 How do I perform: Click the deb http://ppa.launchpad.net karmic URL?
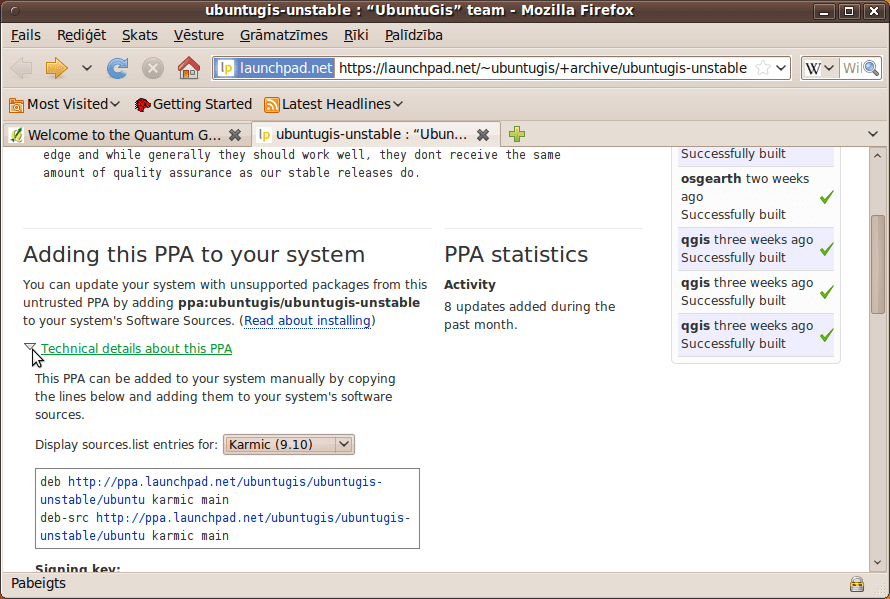pyautogui.click(x=211, y=491)
